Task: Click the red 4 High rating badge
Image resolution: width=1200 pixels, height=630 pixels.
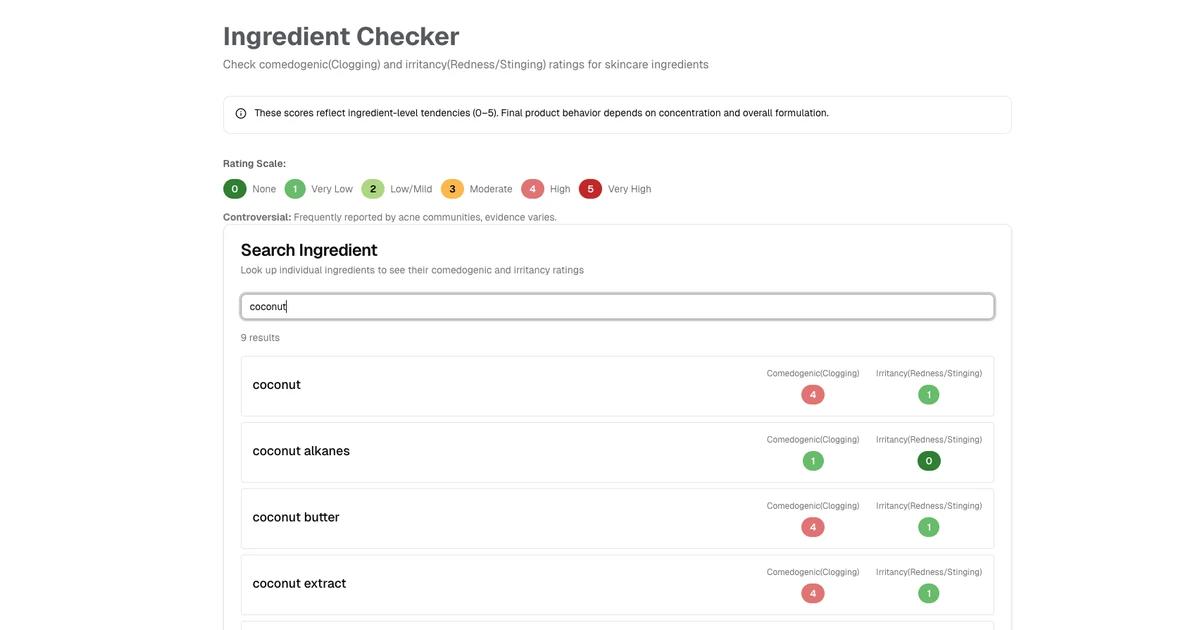Action: 532,189
